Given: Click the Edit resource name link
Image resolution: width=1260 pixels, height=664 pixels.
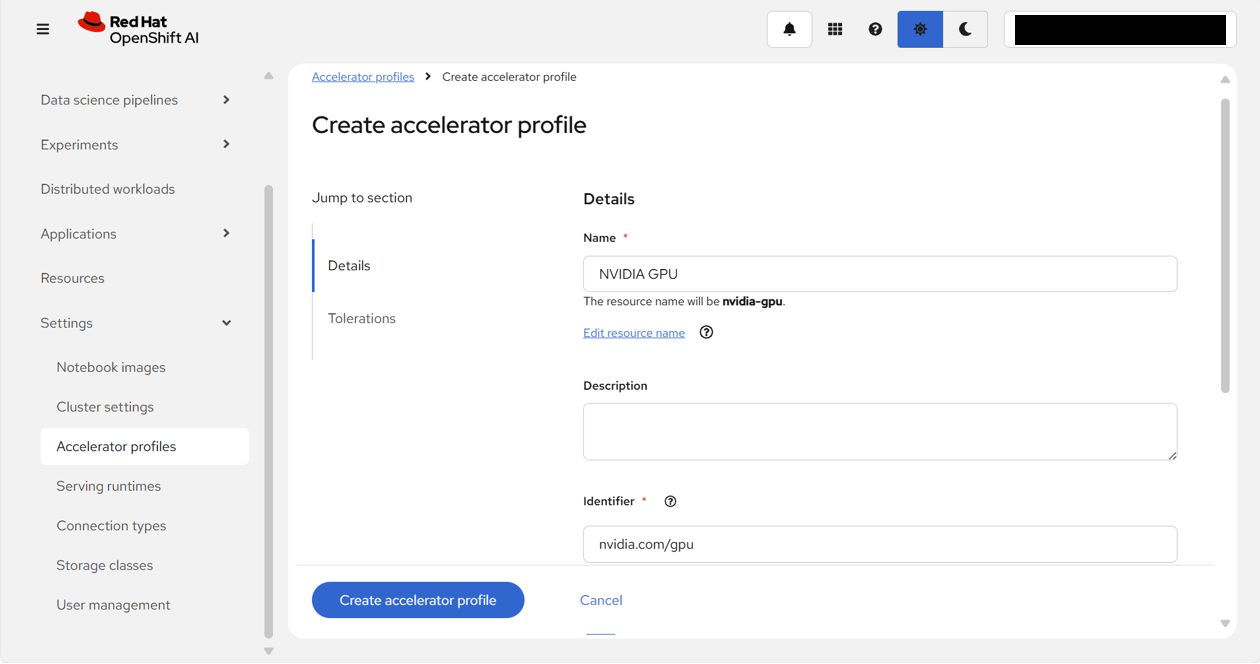Looking at the screenshot, I should (x=634, y=333).
